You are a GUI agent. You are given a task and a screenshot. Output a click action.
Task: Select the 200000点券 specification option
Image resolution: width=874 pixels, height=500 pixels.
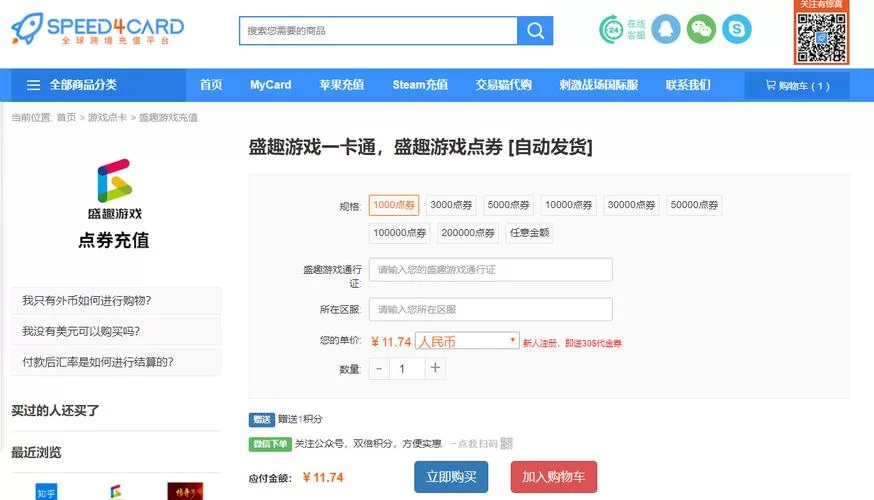click(468, 233)
